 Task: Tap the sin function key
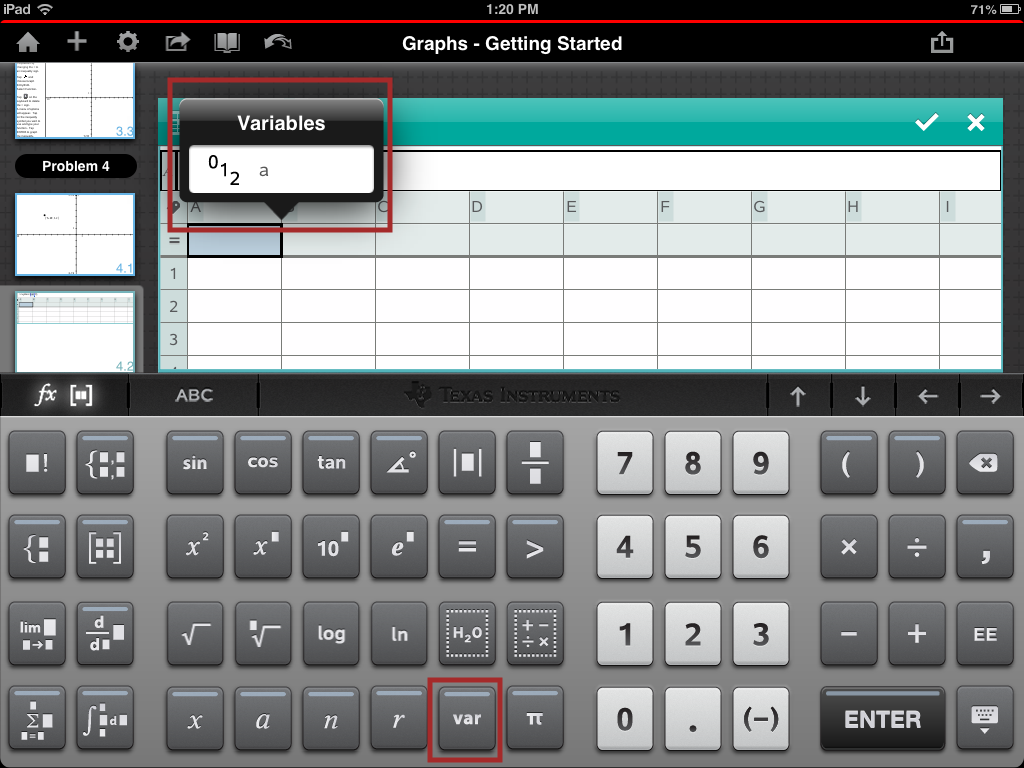point(195,462)
